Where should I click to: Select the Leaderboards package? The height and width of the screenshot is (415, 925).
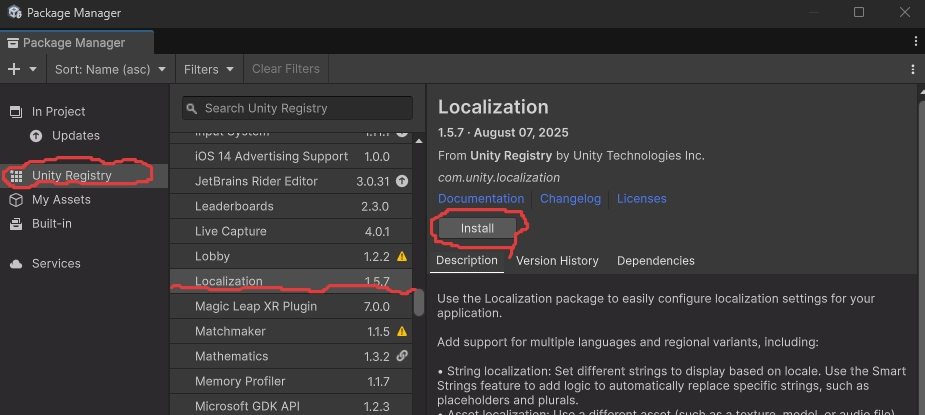click(291, 206)
